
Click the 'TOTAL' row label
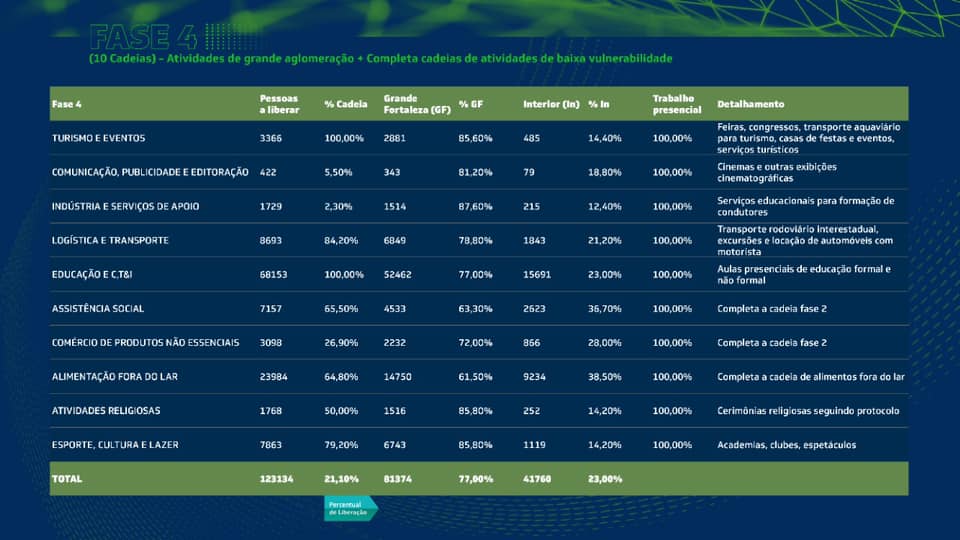point(67,479)
